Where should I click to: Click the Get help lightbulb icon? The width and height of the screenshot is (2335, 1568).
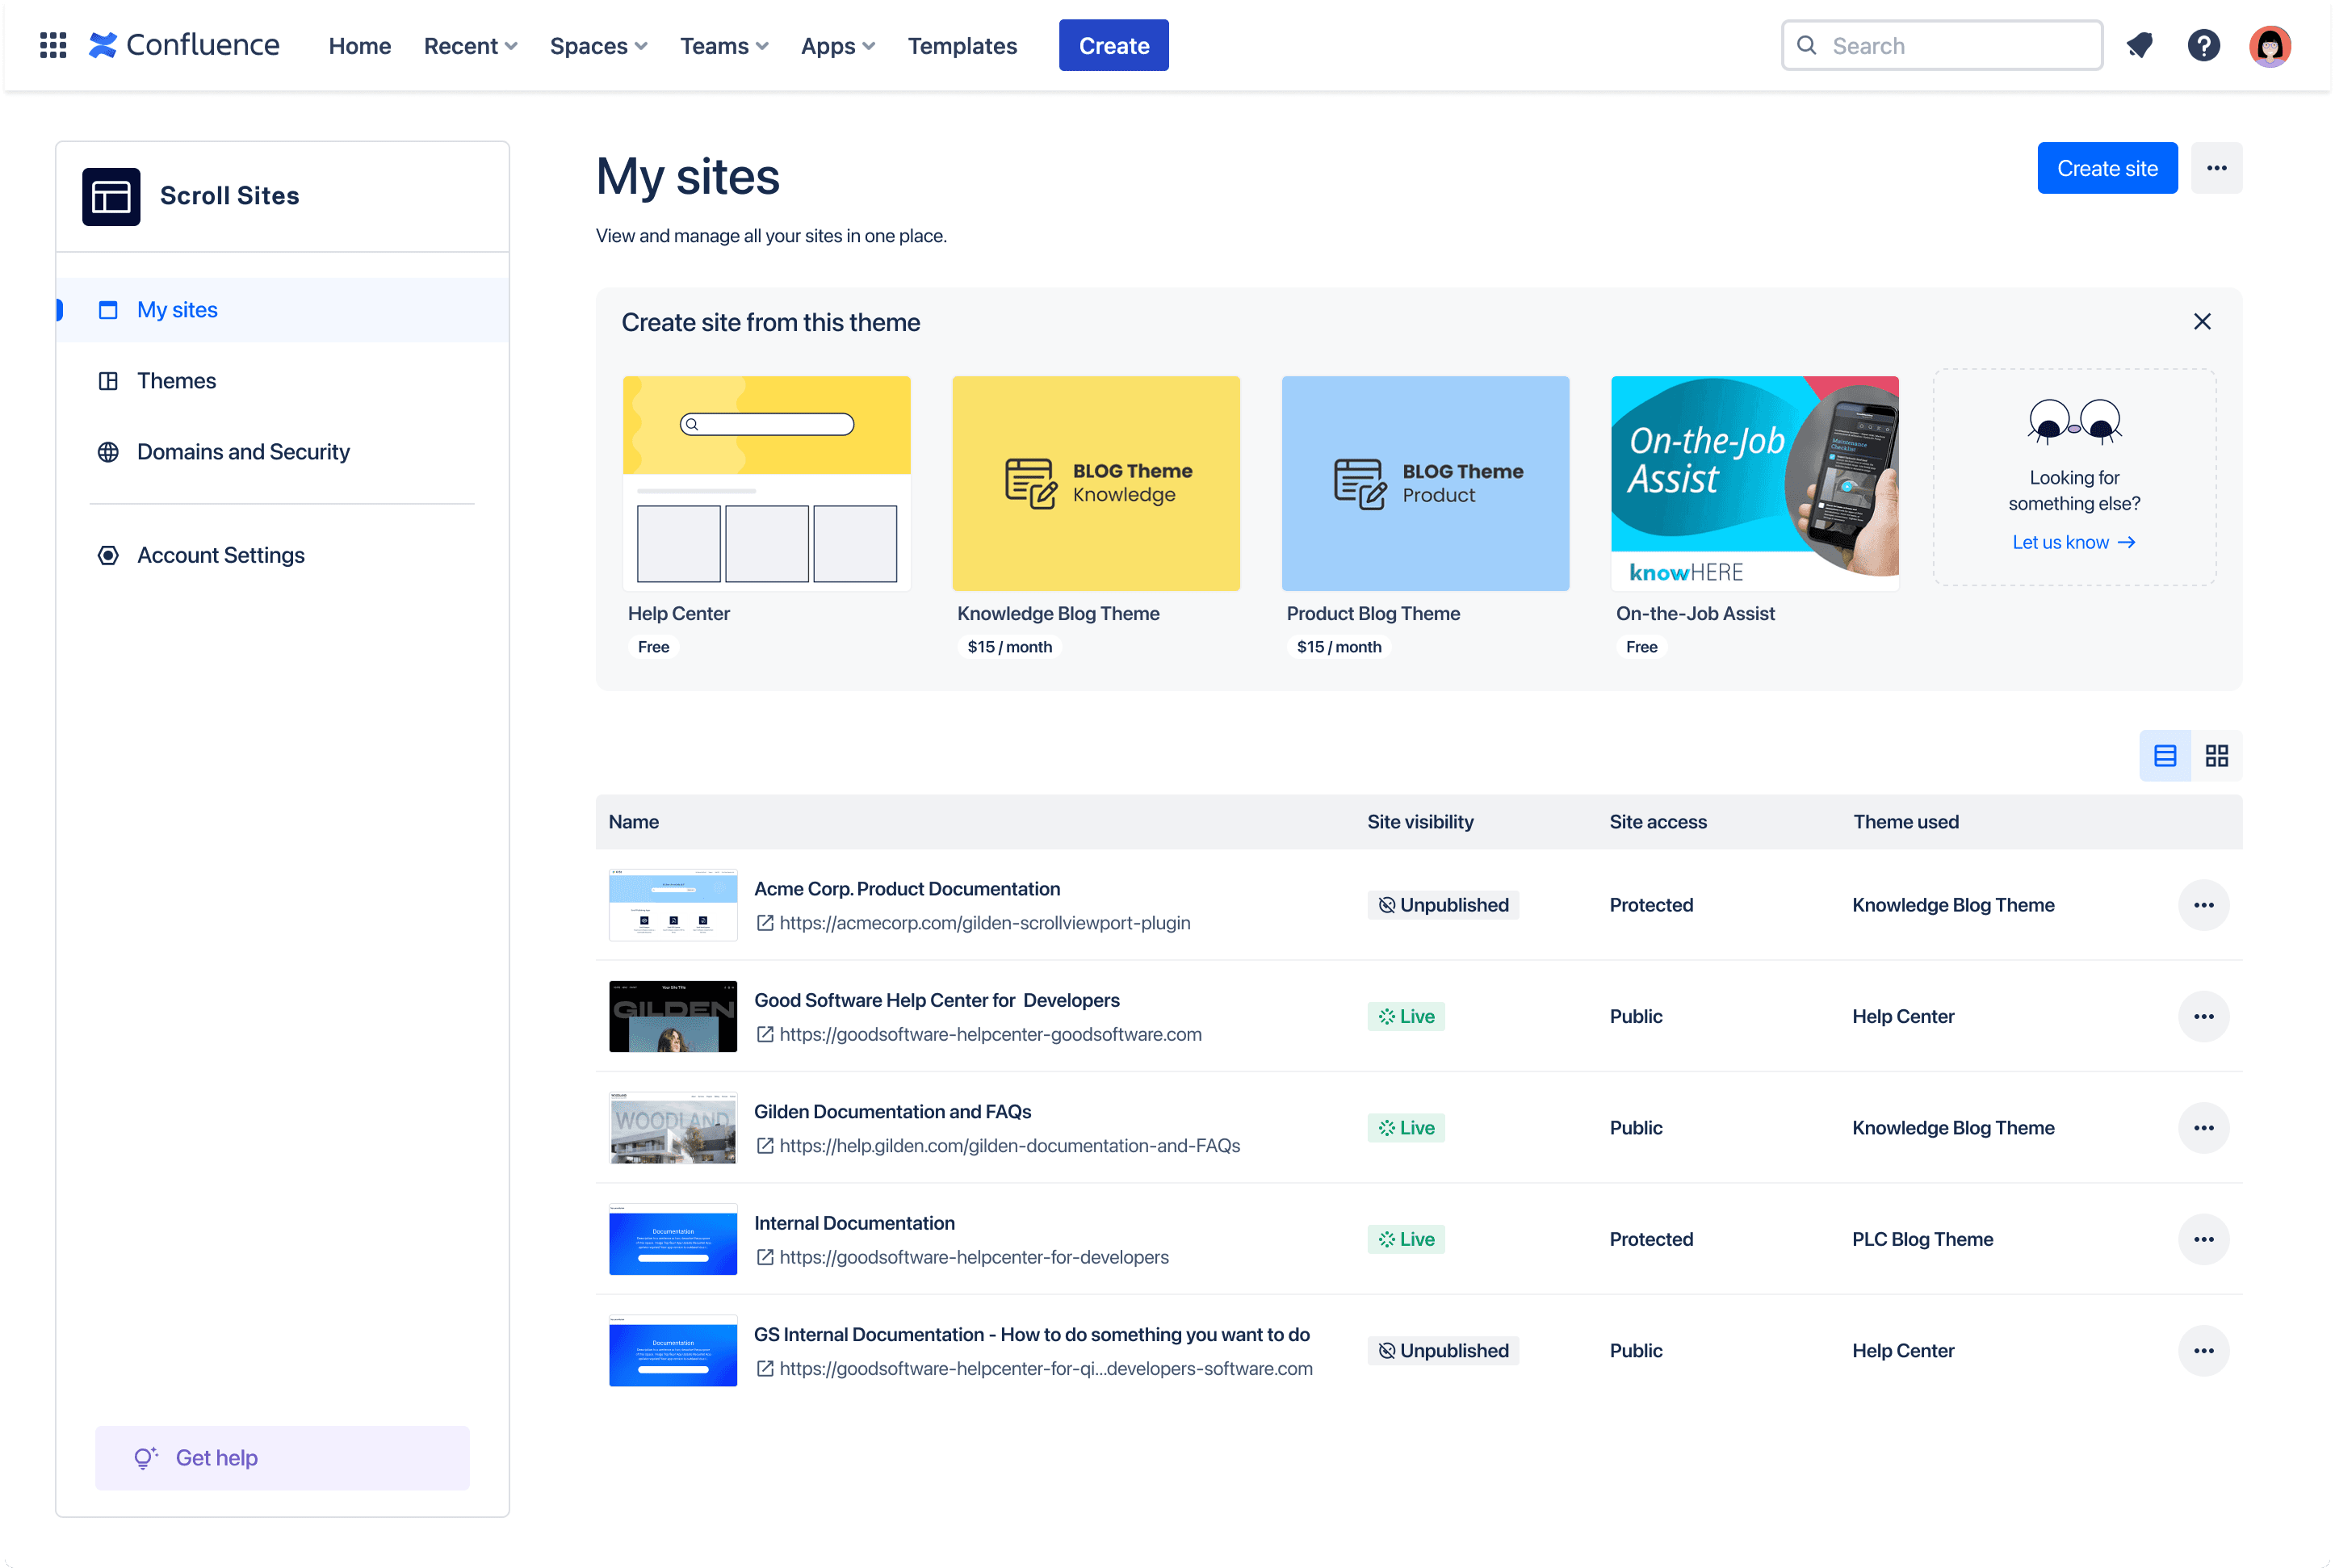tap(146, 1457)
